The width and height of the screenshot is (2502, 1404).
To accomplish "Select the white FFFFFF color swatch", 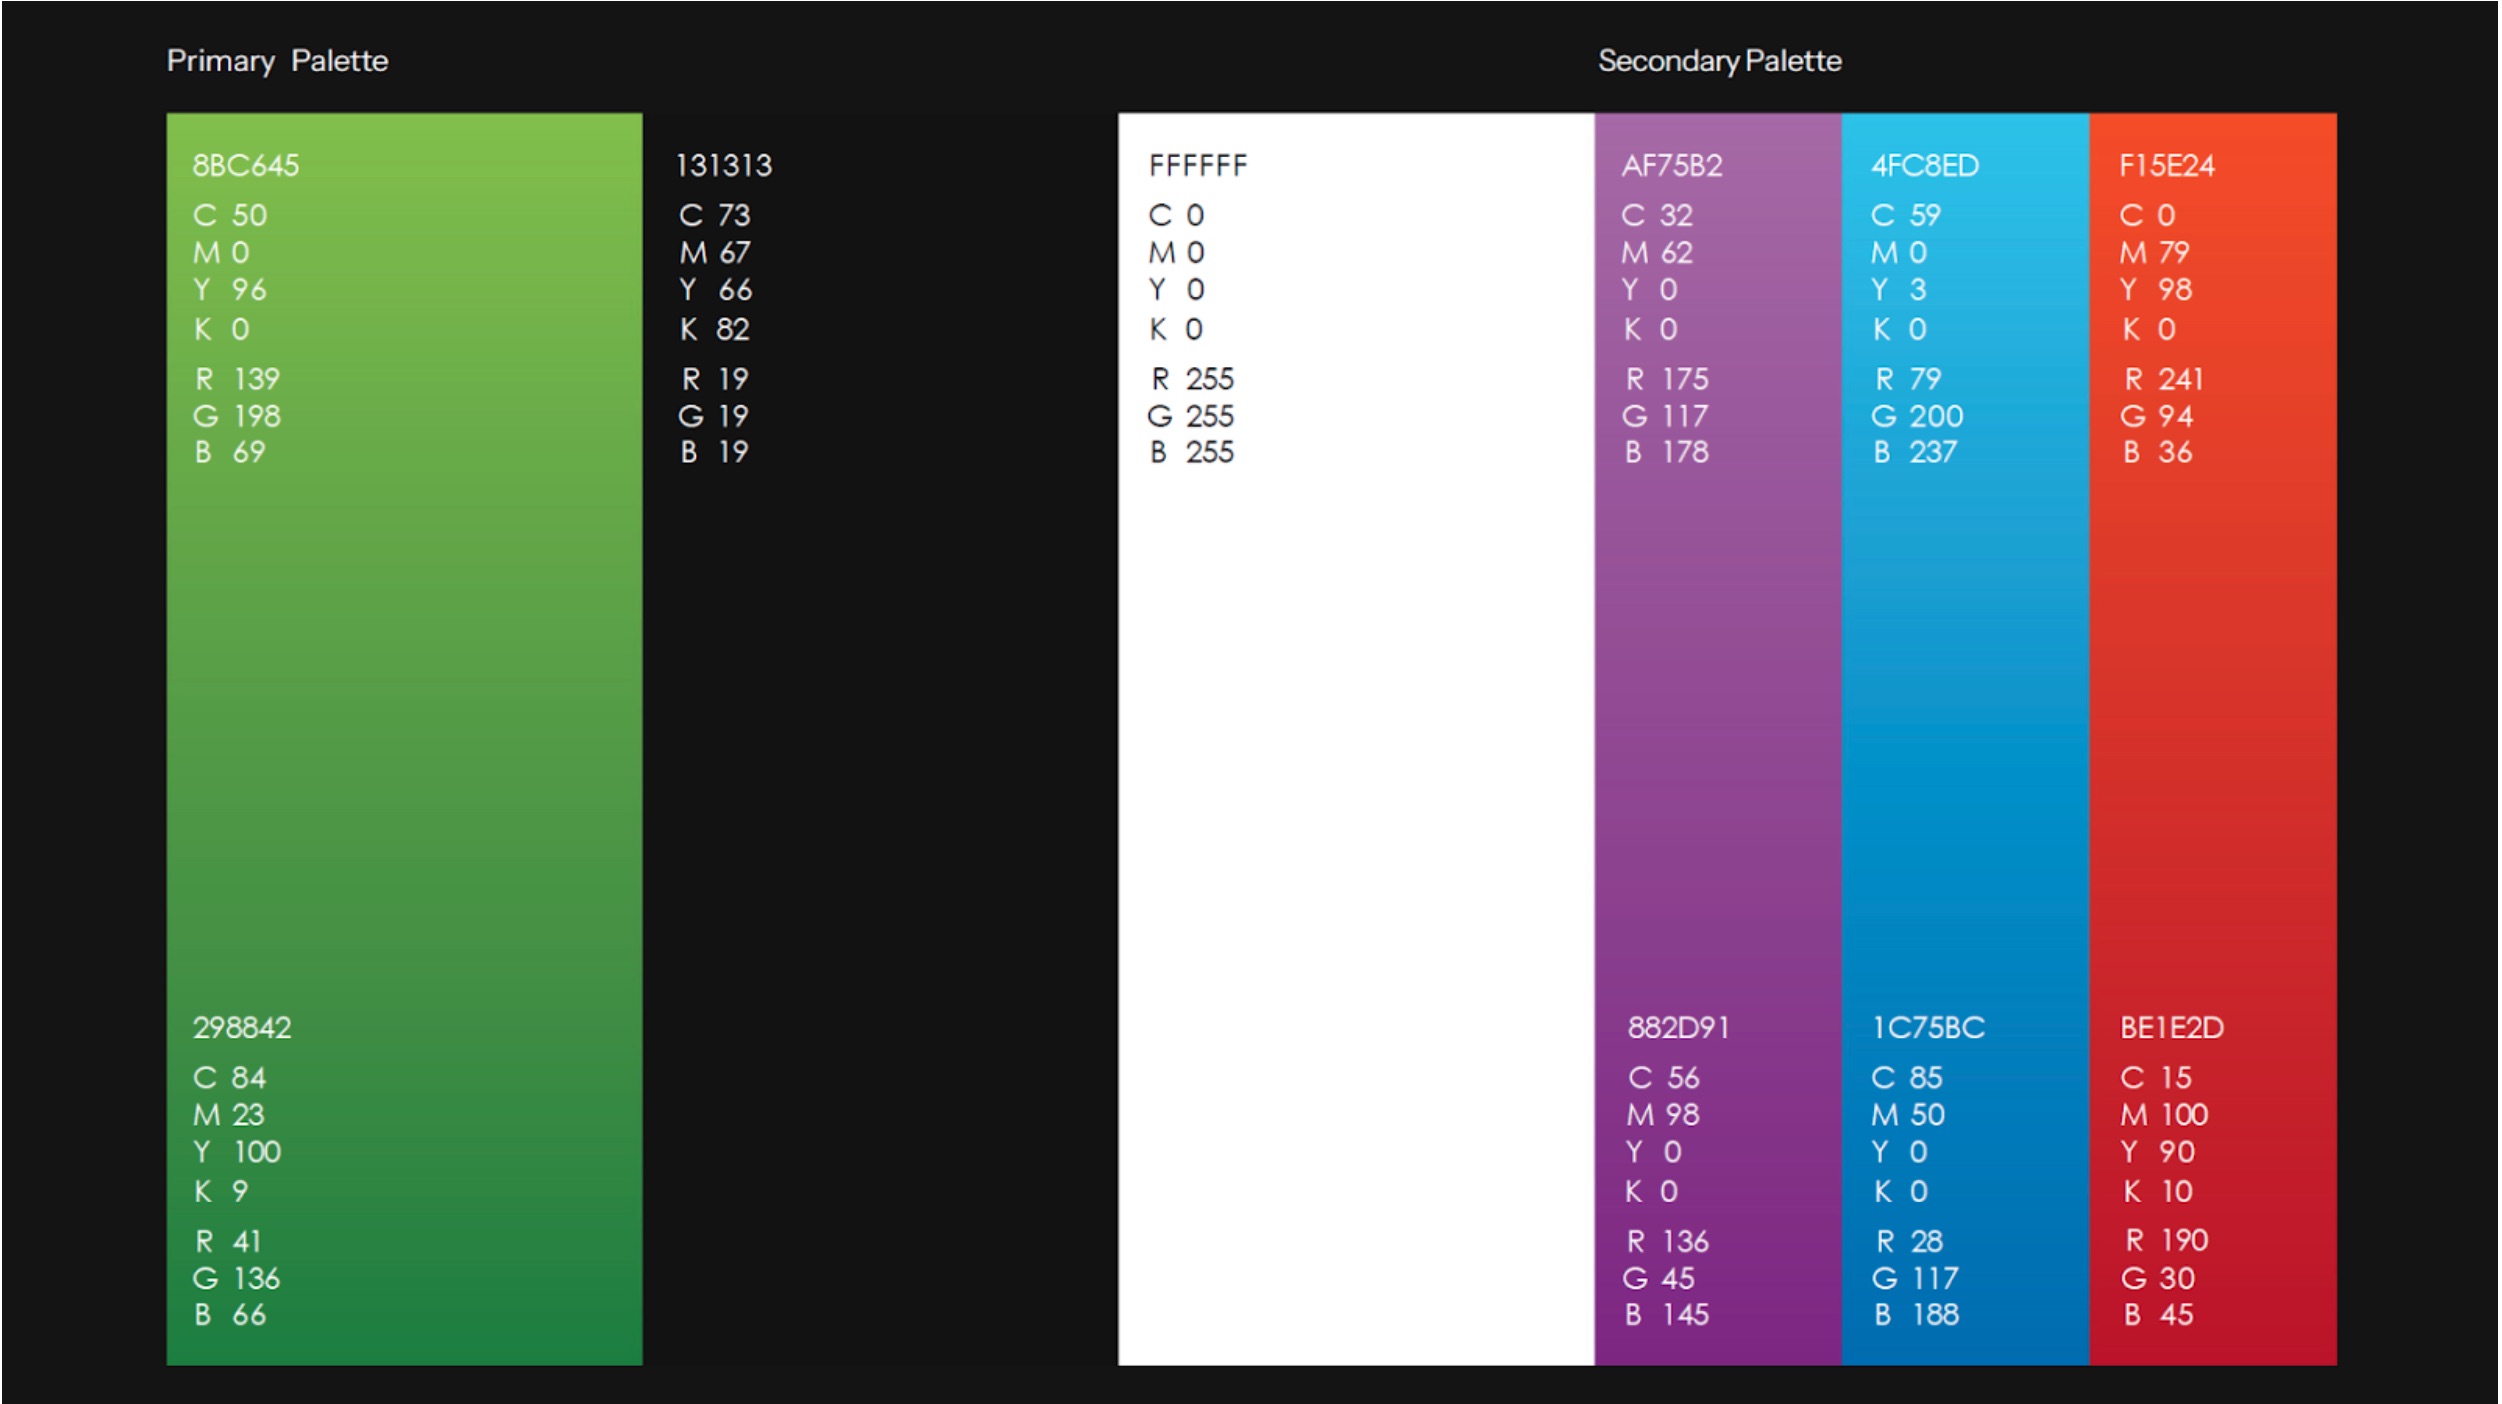I will coord(1350,700).
